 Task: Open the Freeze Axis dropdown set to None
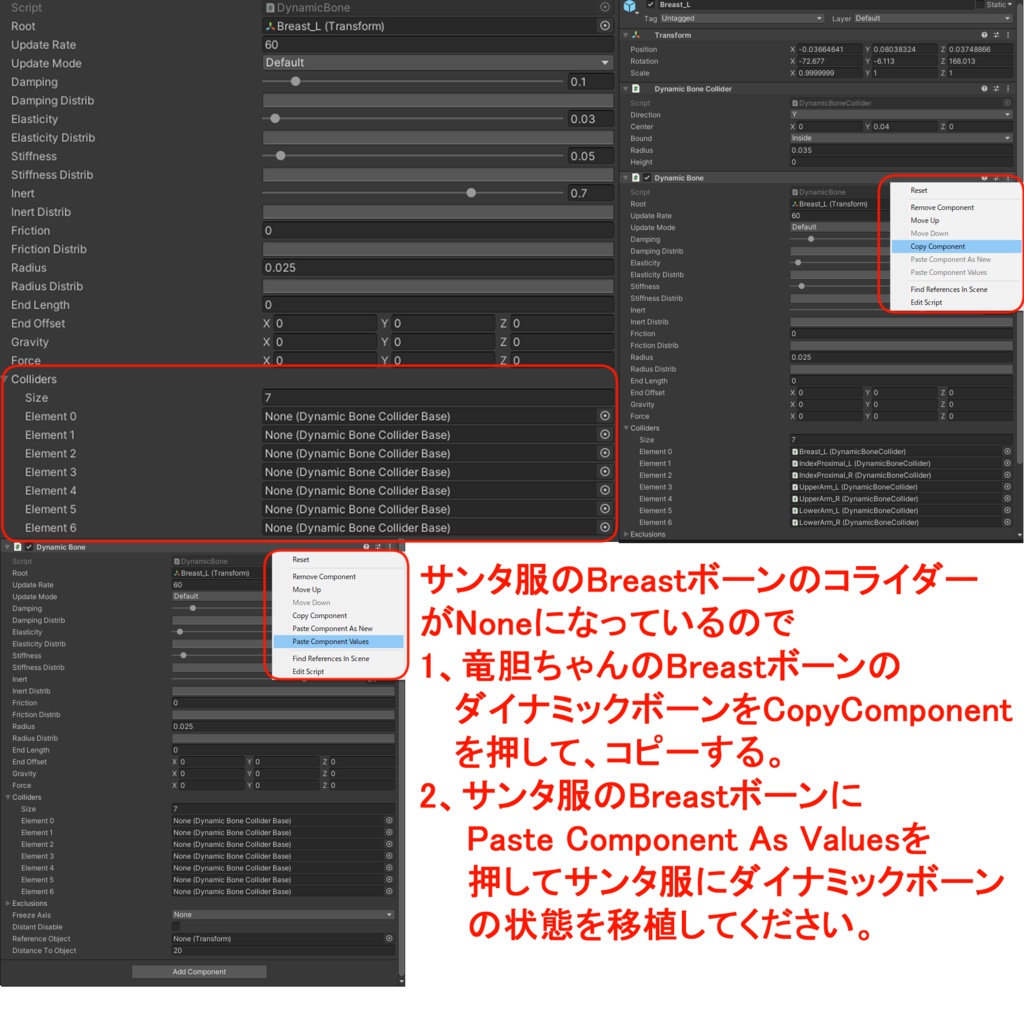point(283,914)
